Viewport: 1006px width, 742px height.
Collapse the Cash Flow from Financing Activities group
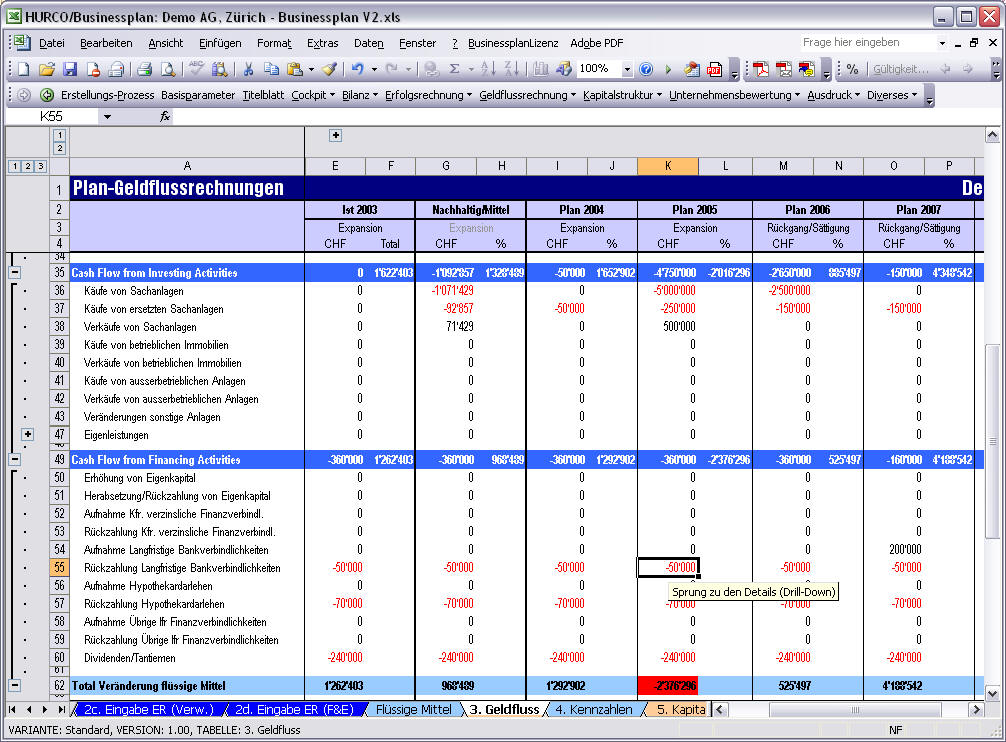[x=14, y=459]
